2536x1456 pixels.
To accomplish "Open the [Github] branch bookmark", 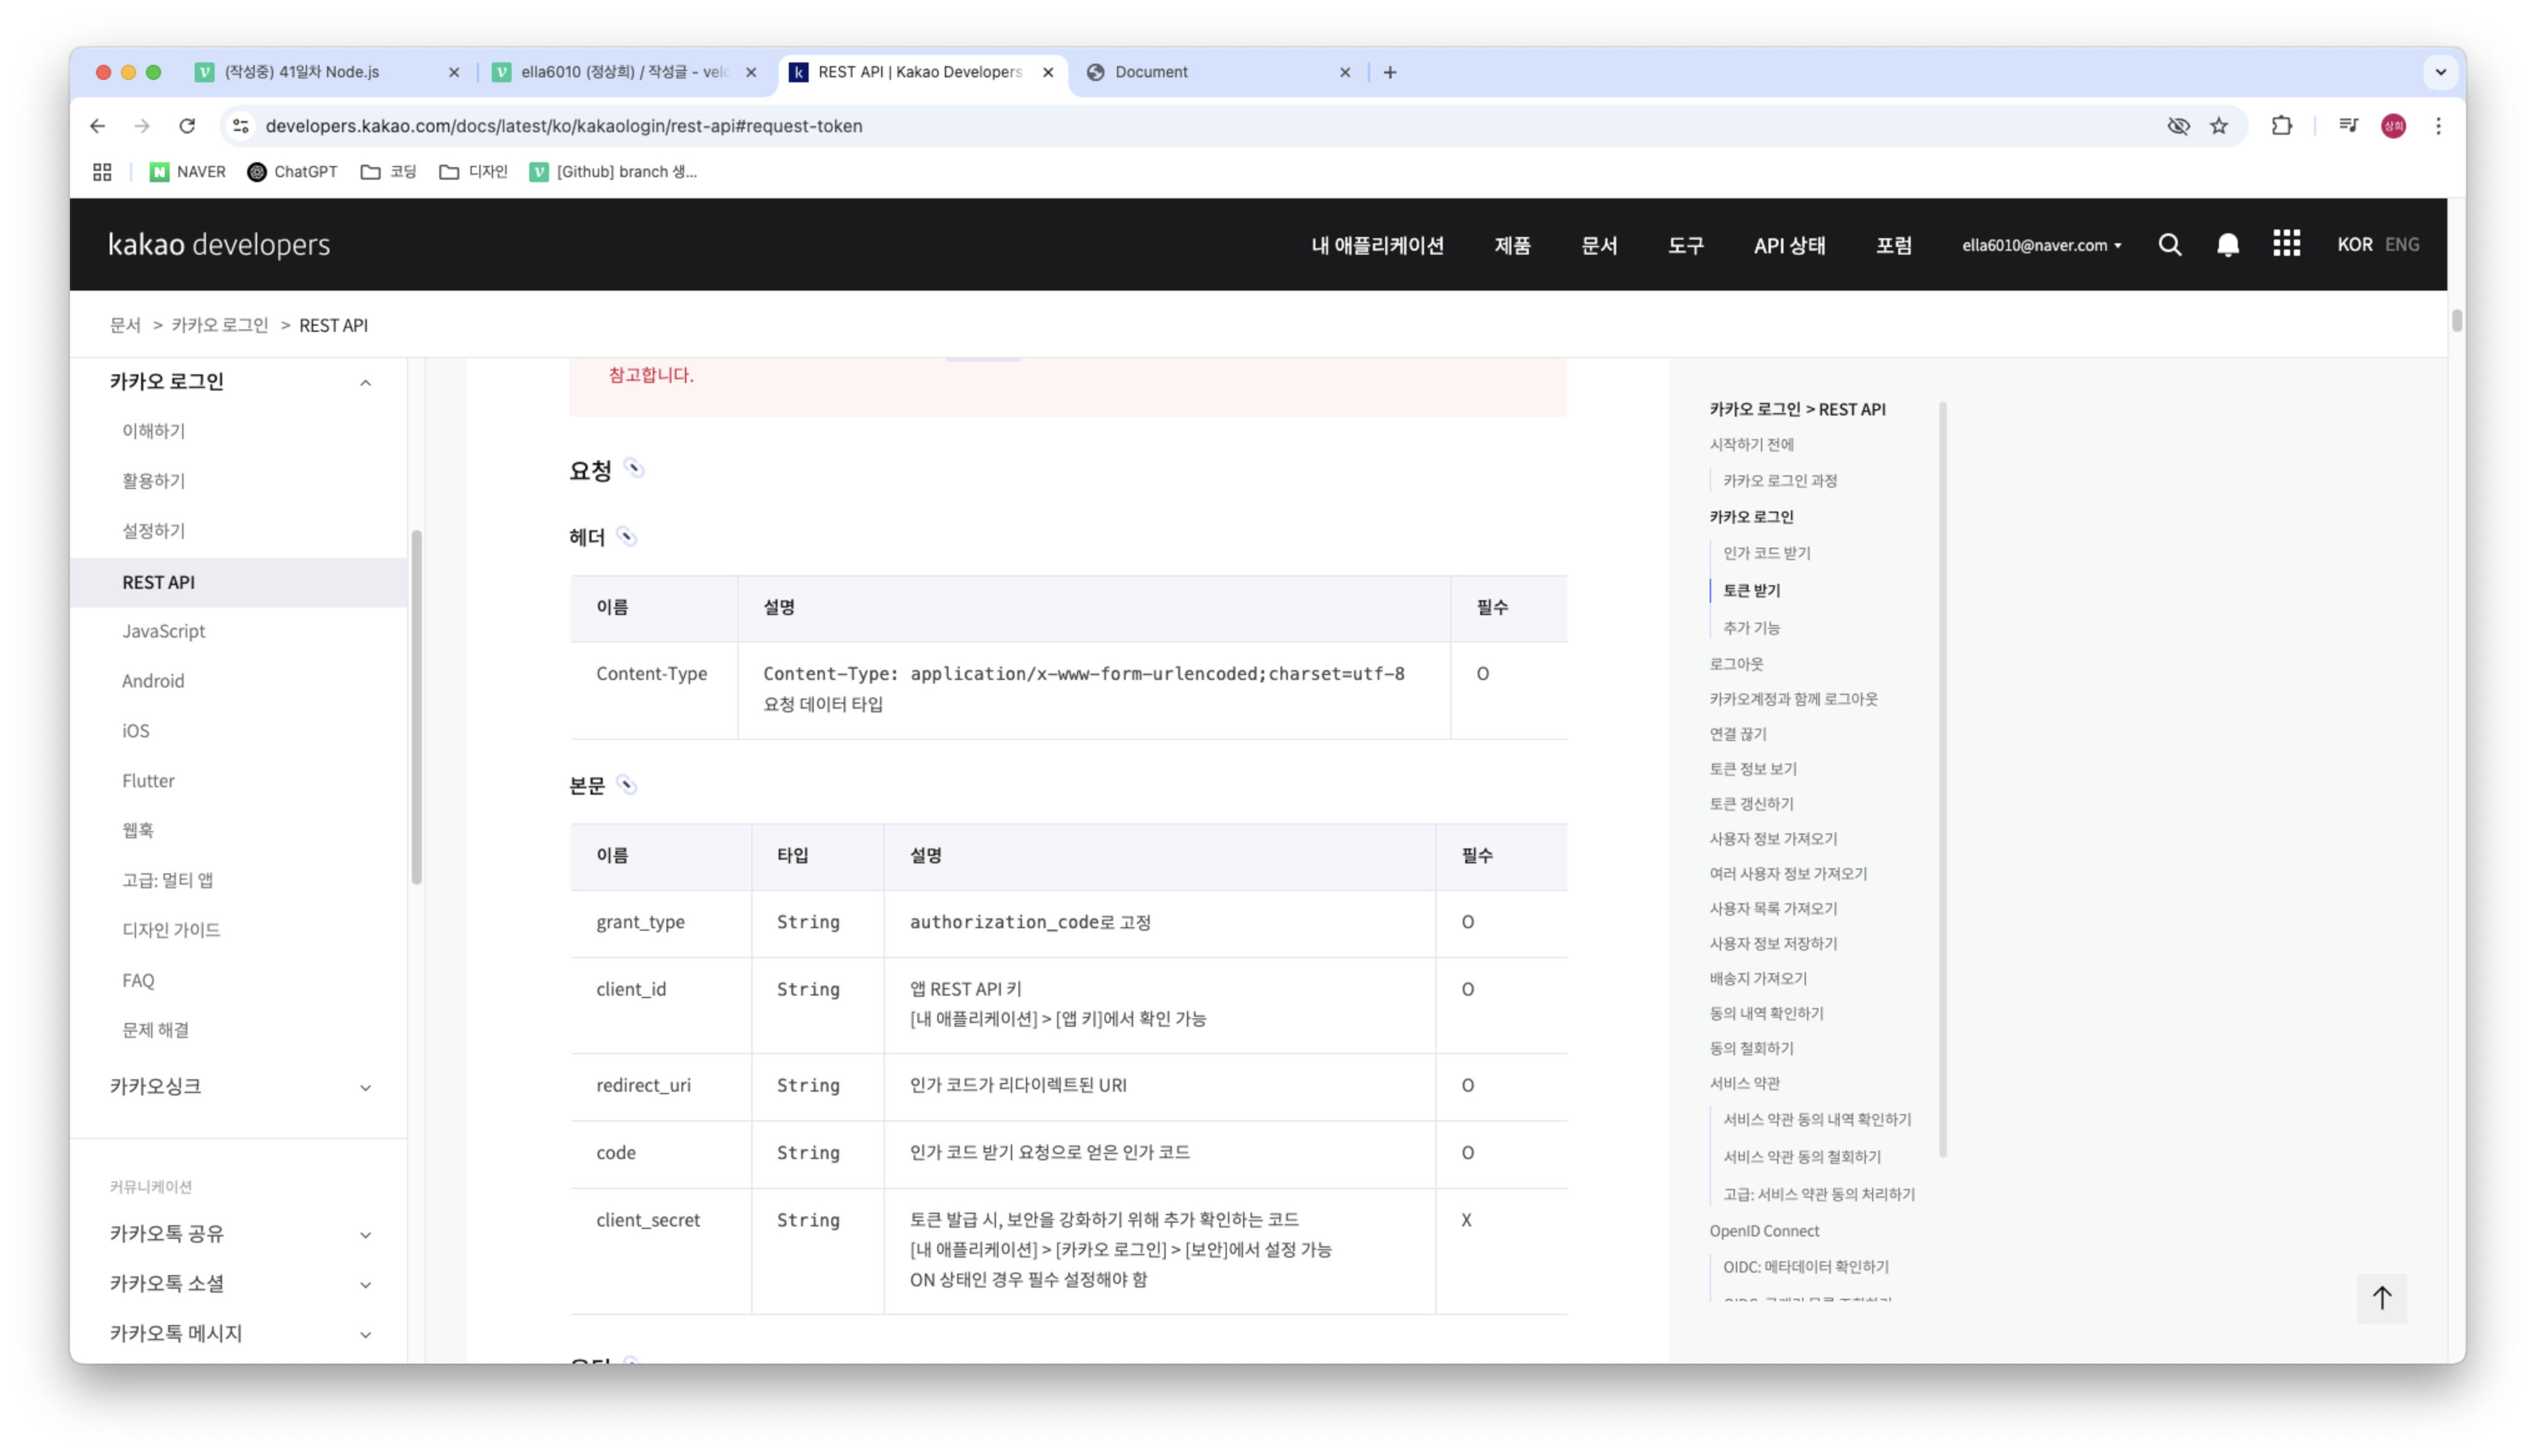I will coord(613,172).
